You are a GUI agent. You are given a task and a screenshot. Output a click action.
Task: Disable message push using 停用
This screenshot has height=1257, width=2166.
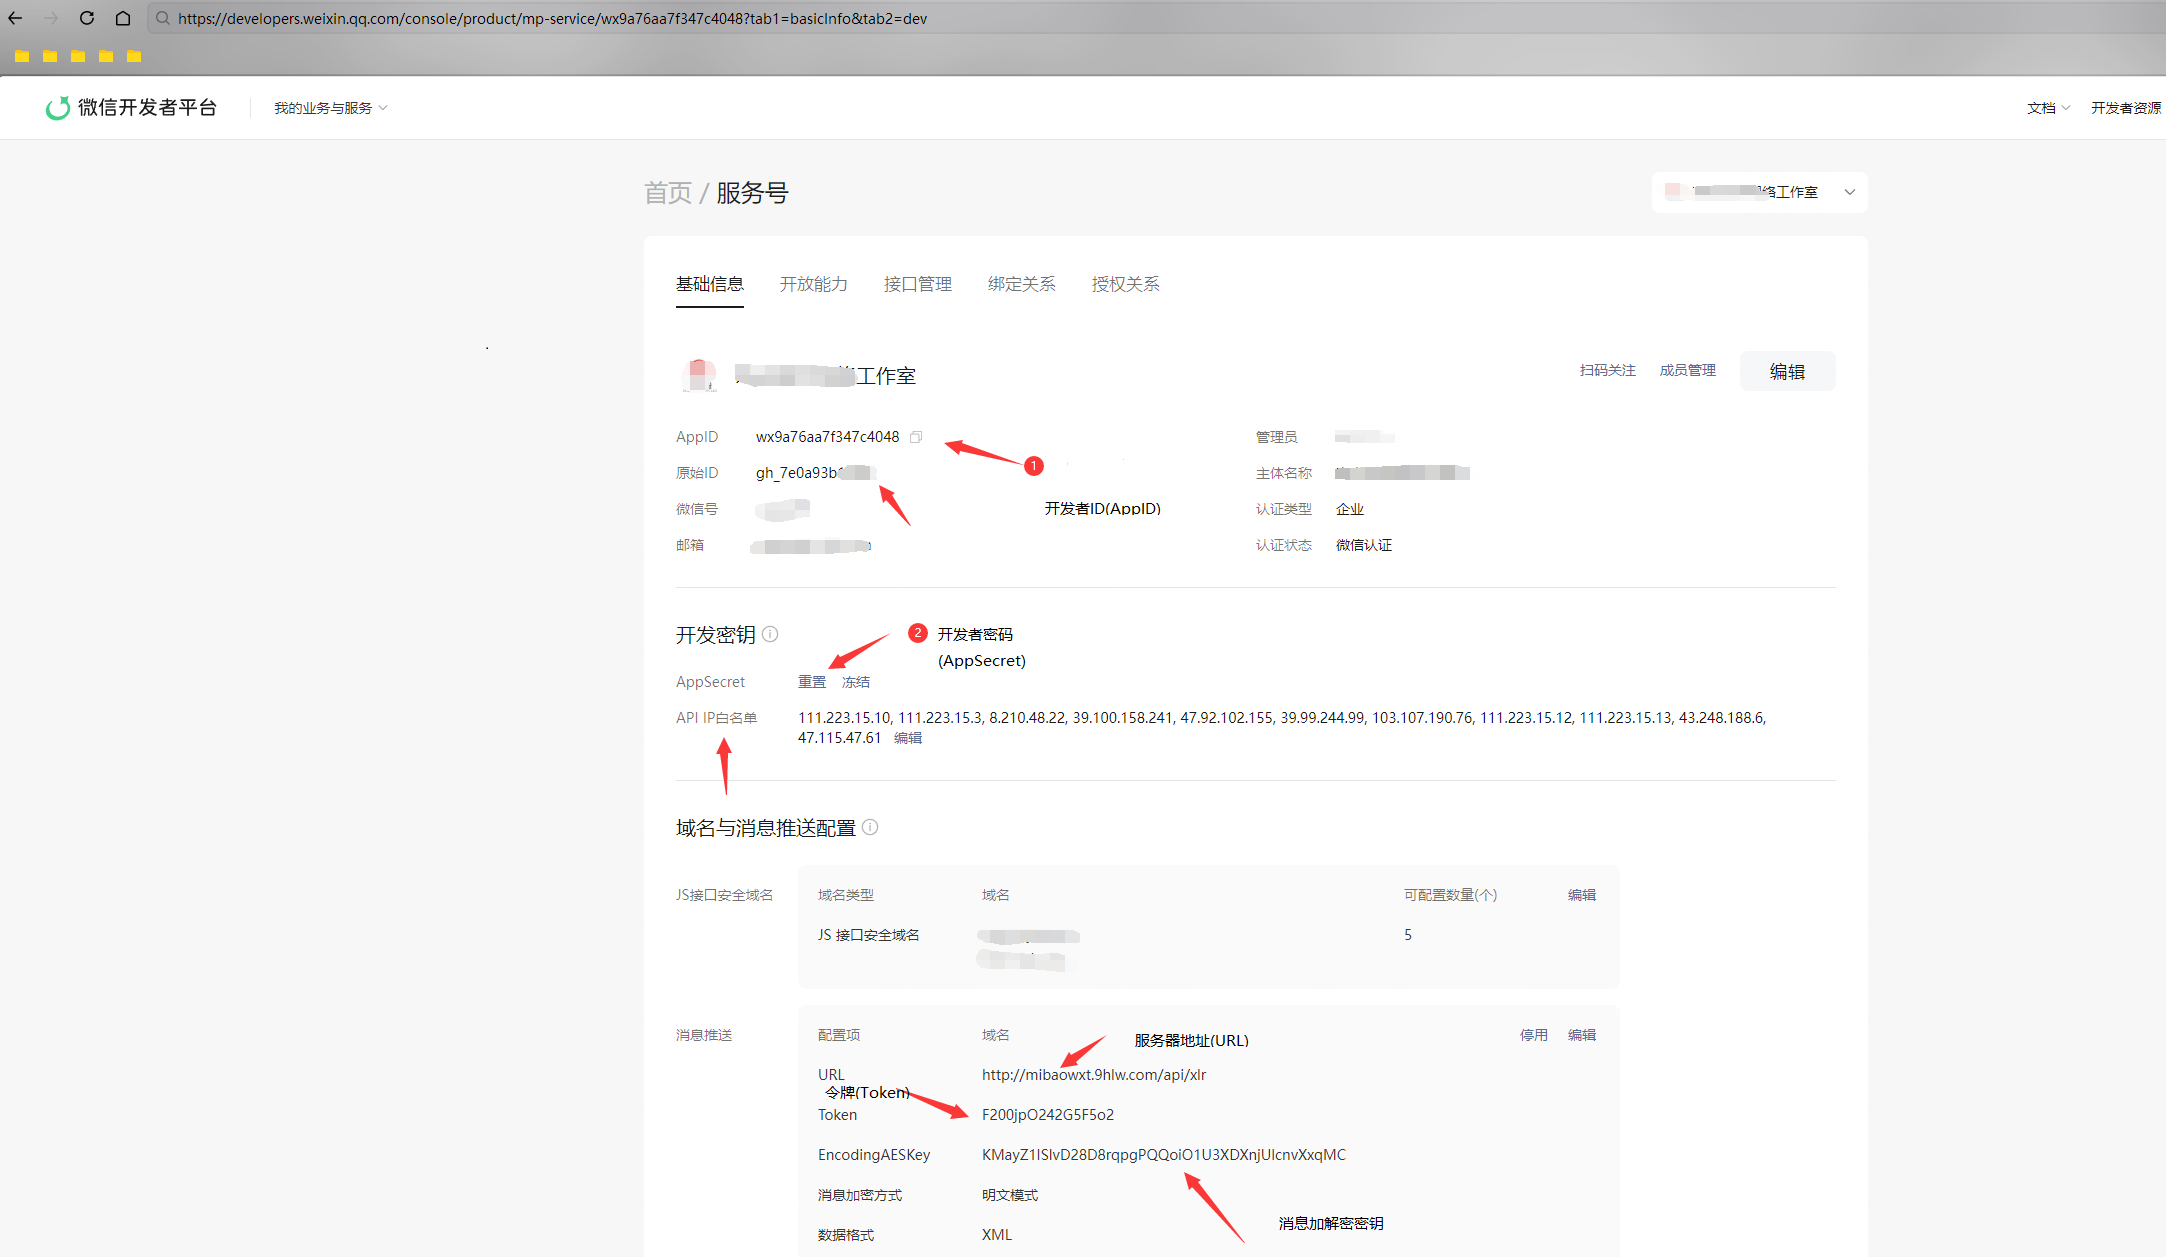(x=1533, y=1035)
